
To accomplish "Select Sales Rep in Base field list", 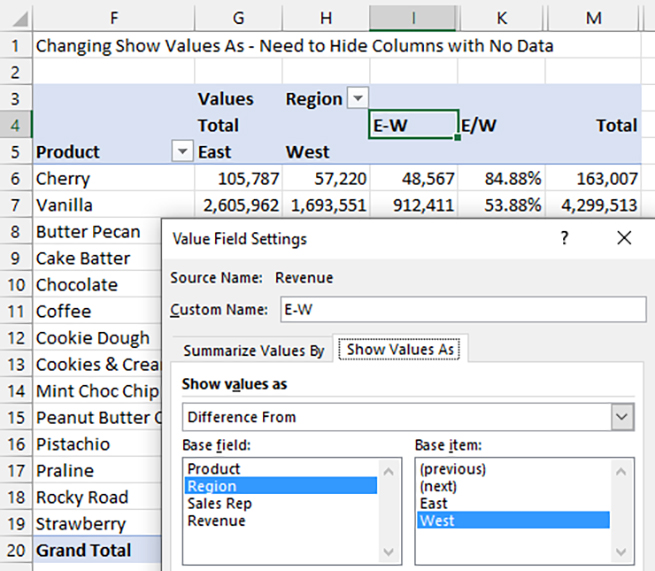I will (x=281, y=503).
